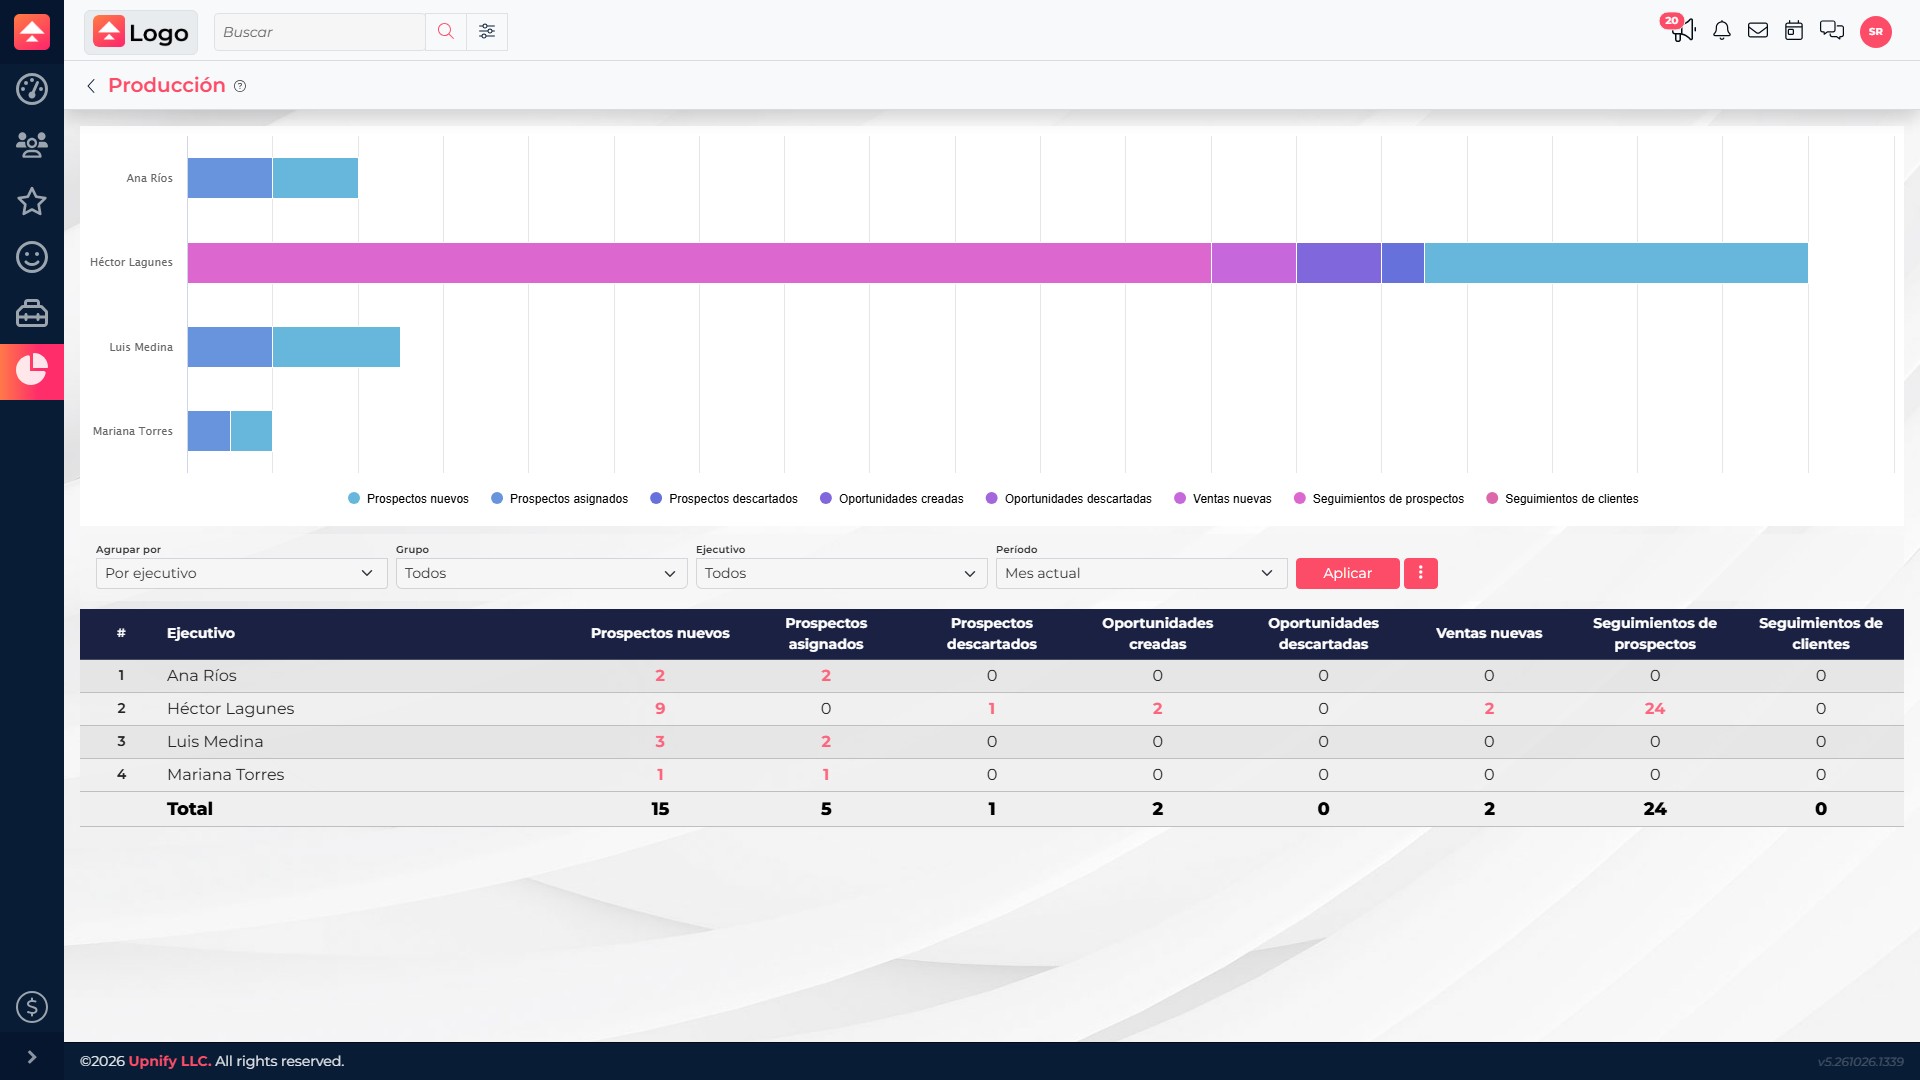Select the pie chart reports icon

[32, 371]
